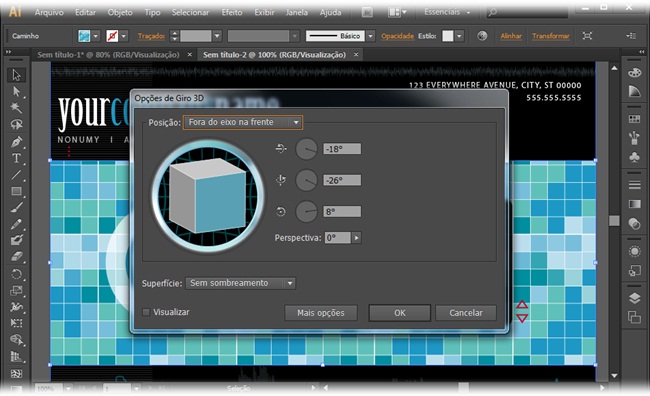Switch to the Sem título-1 document tab

pyautogui.click(x=109, y=55)
